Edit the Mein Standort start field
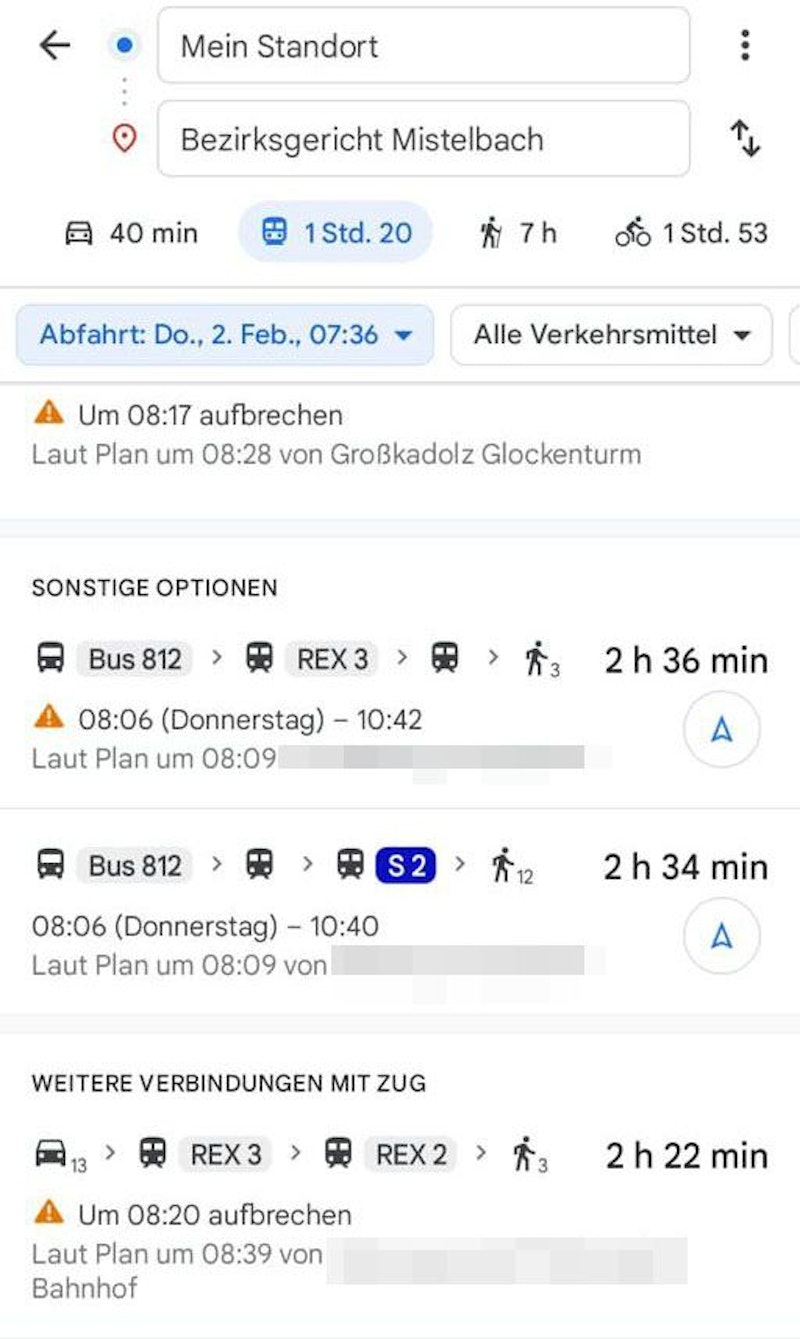Screen dimensions: 800x1339 (423, 46)
